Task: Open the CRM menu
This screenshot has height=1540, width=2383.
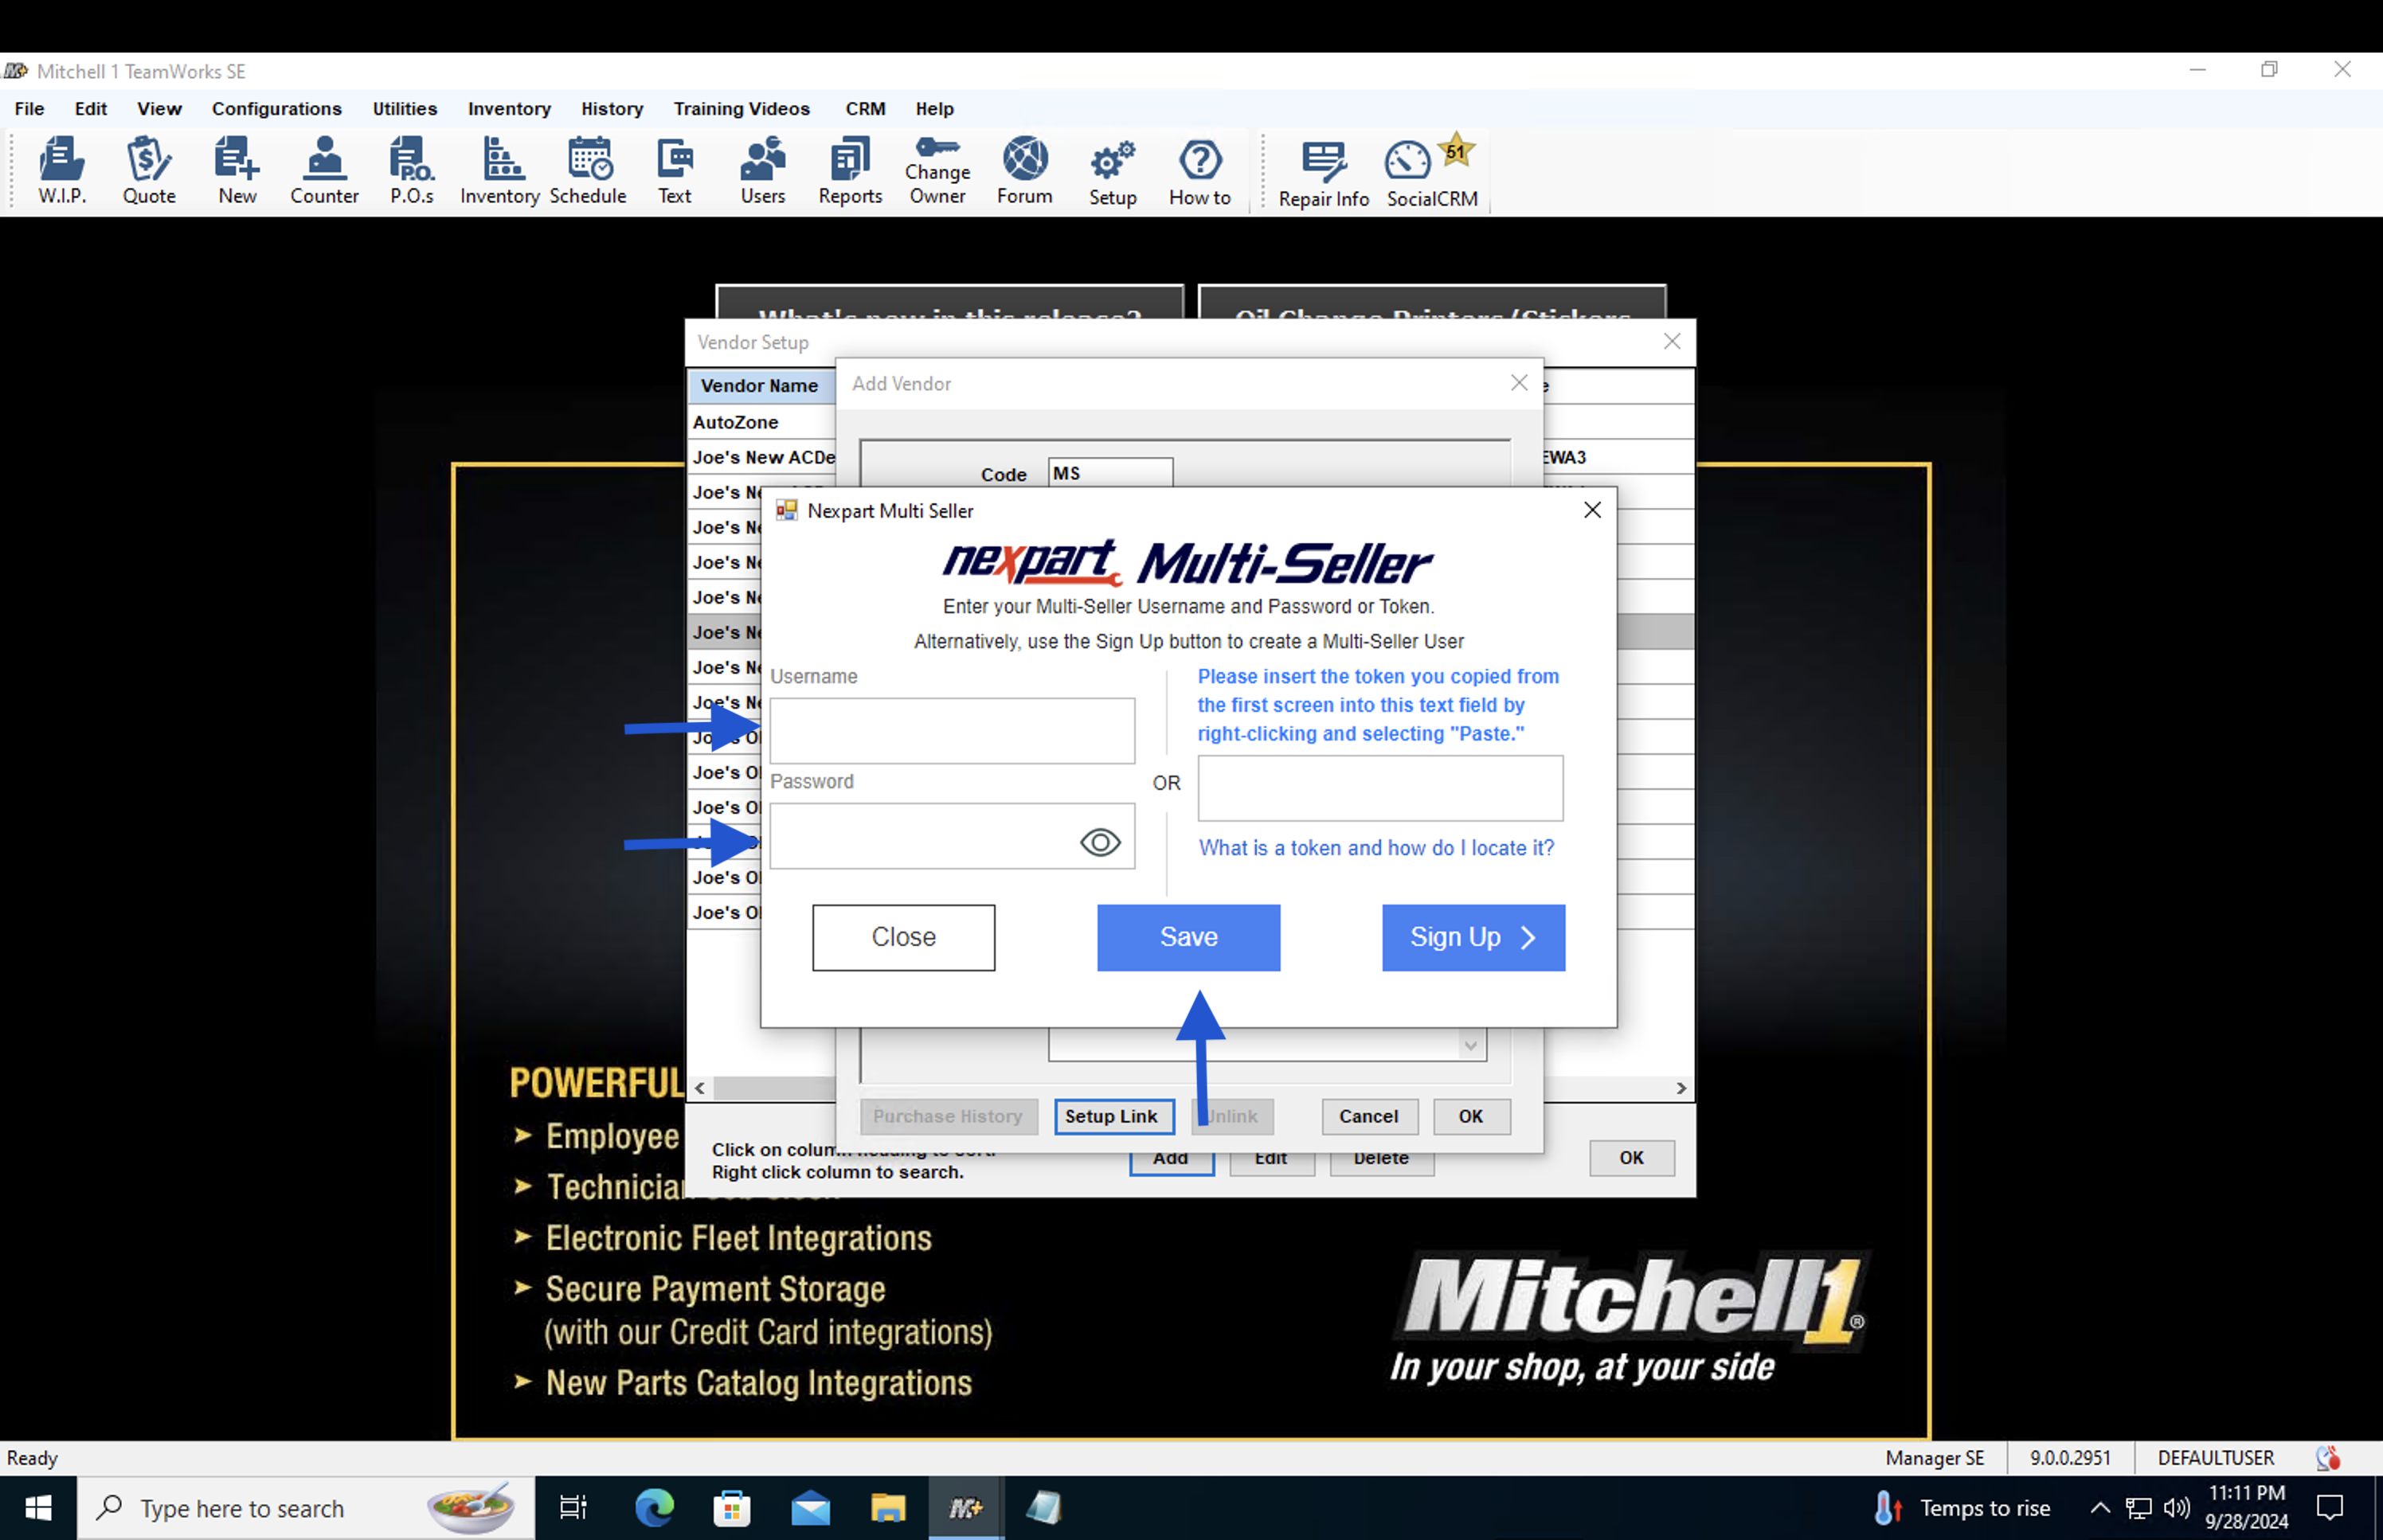Action: coord(865,108)
